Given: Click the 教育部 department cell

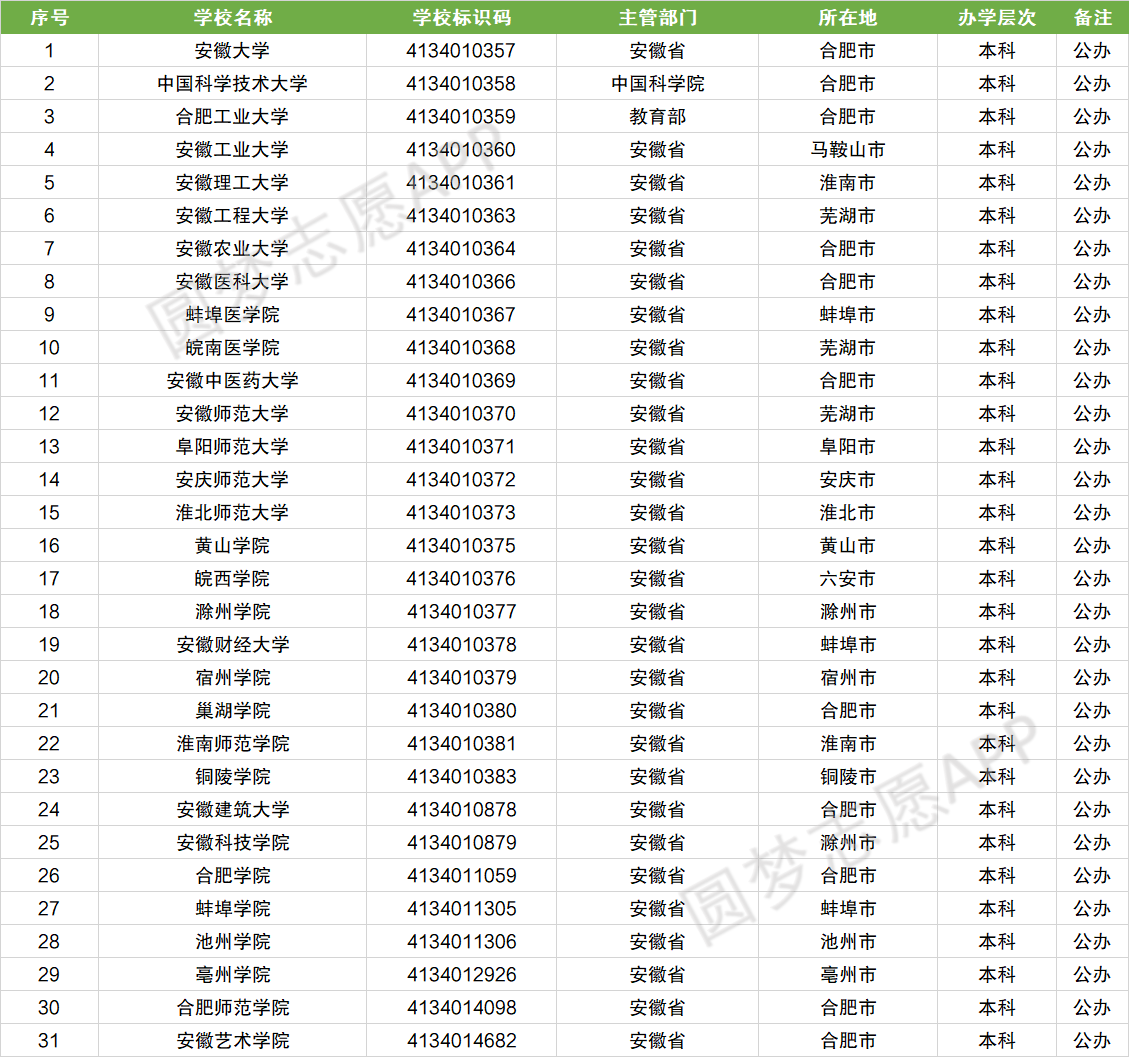Looking at the screenshot, I should tap(657, 117).
